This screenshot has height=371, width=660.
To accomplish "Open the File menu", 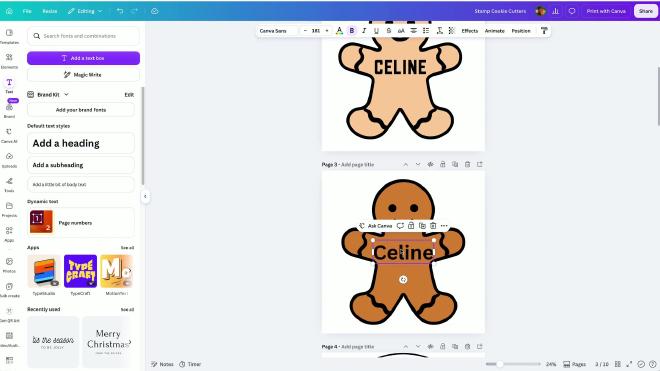I will [x=27, y=11].
